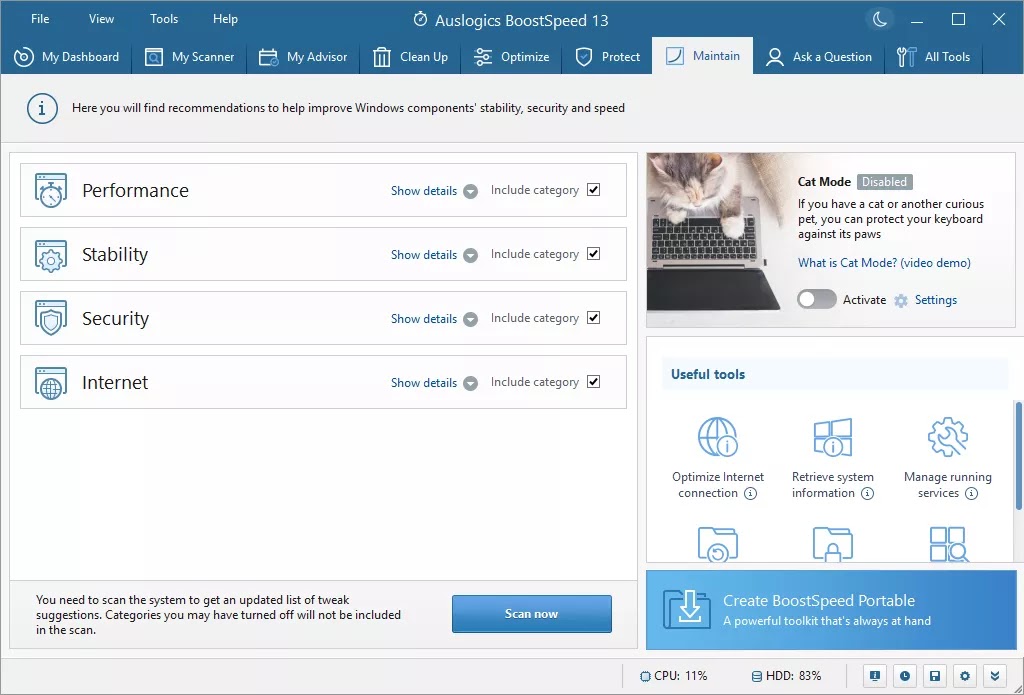
Task: Uncheck Include category for Security
Action: click(594, 318)
